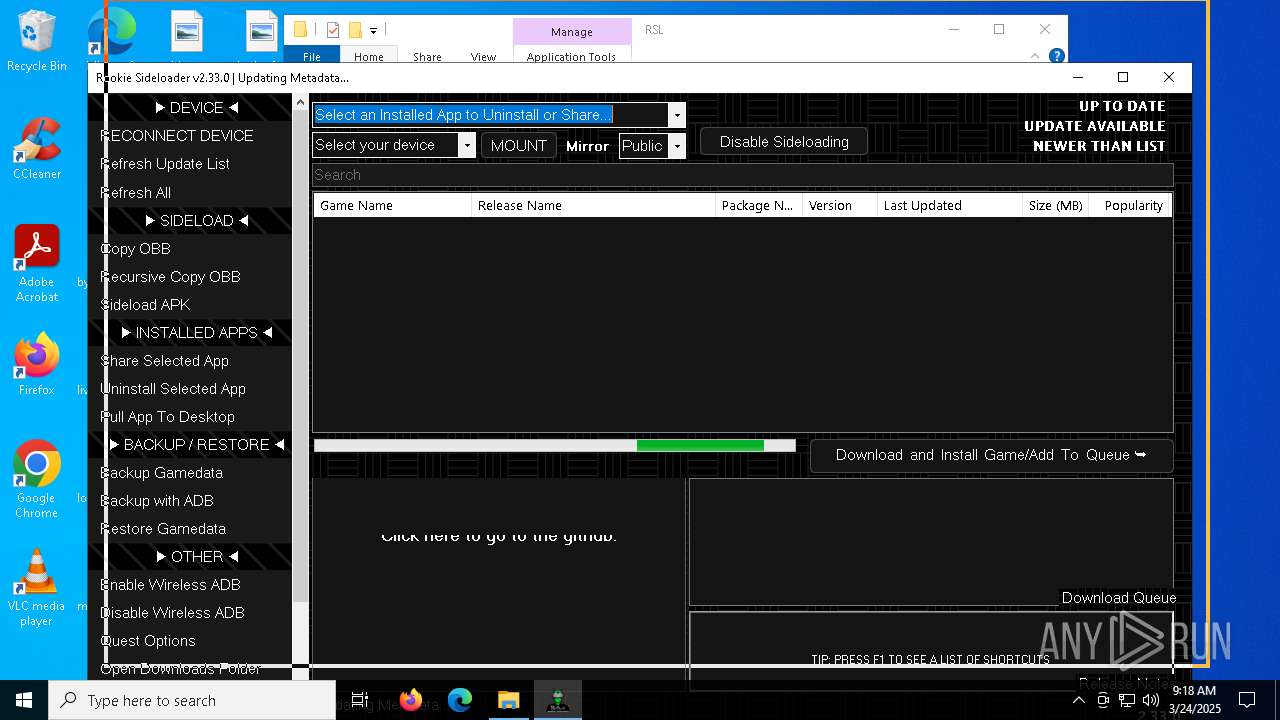Open the Mirror Public dropdown
Image resolution: width=1280 pixels, height=720 pixels.
(x=677, y=146)
